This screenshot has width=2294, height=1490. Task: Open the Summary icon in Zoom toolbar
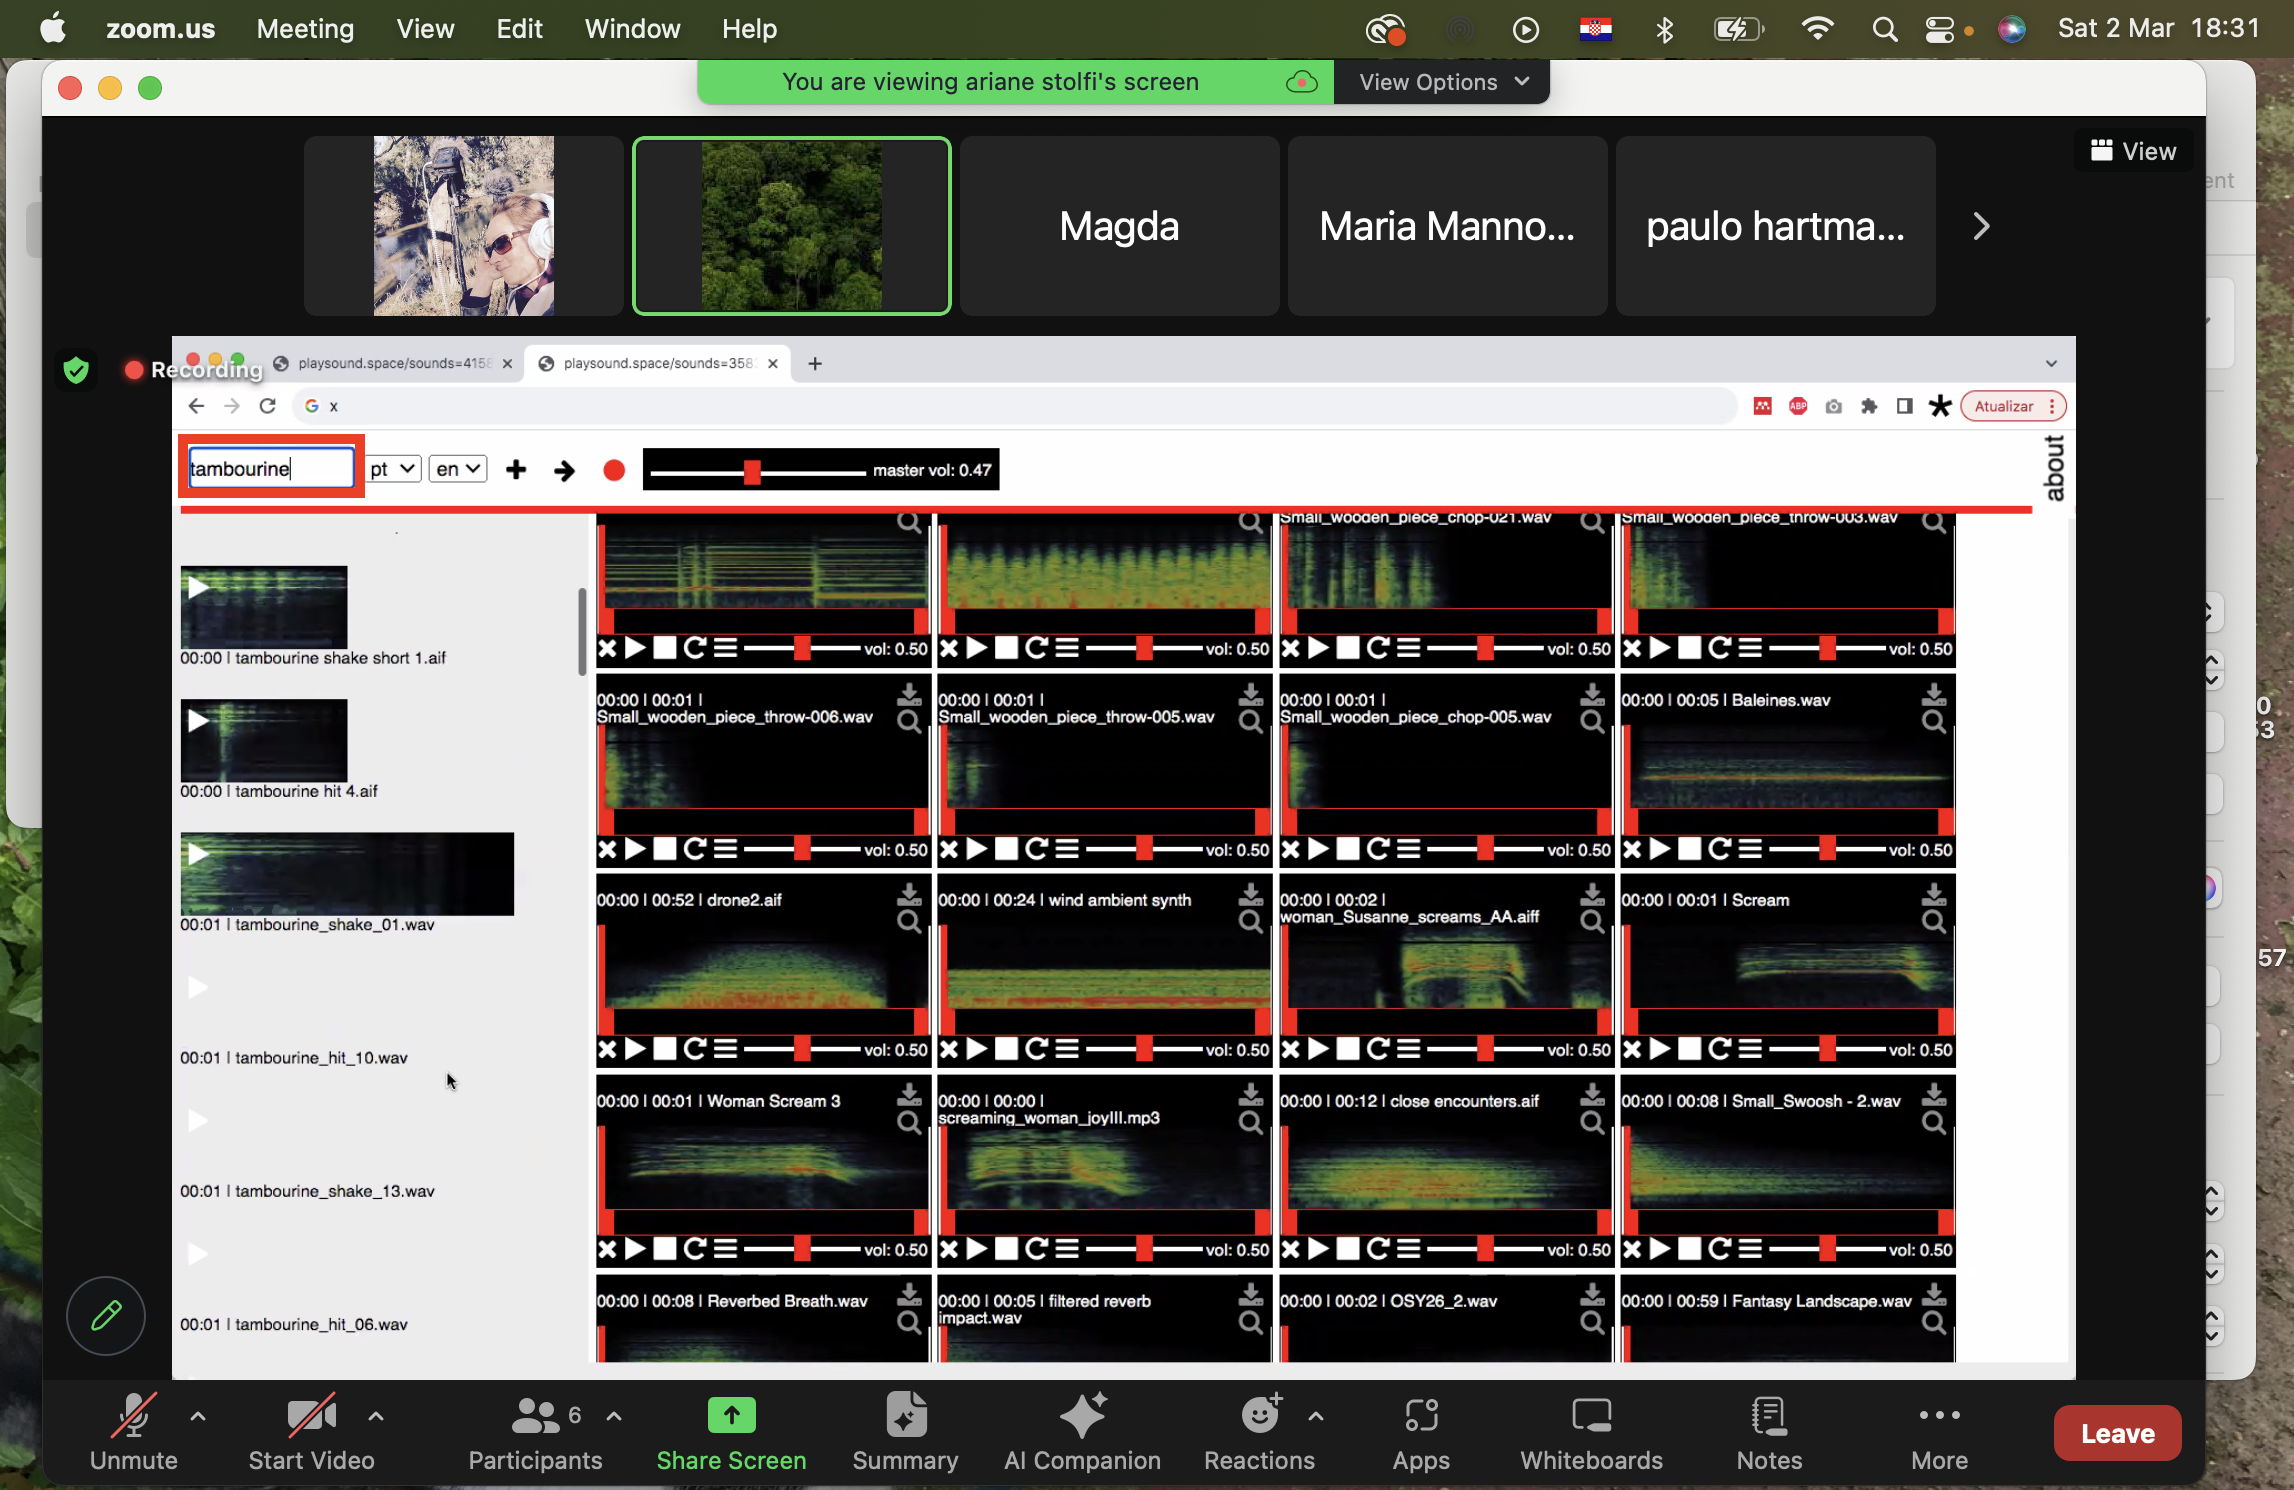point(905,1432)
